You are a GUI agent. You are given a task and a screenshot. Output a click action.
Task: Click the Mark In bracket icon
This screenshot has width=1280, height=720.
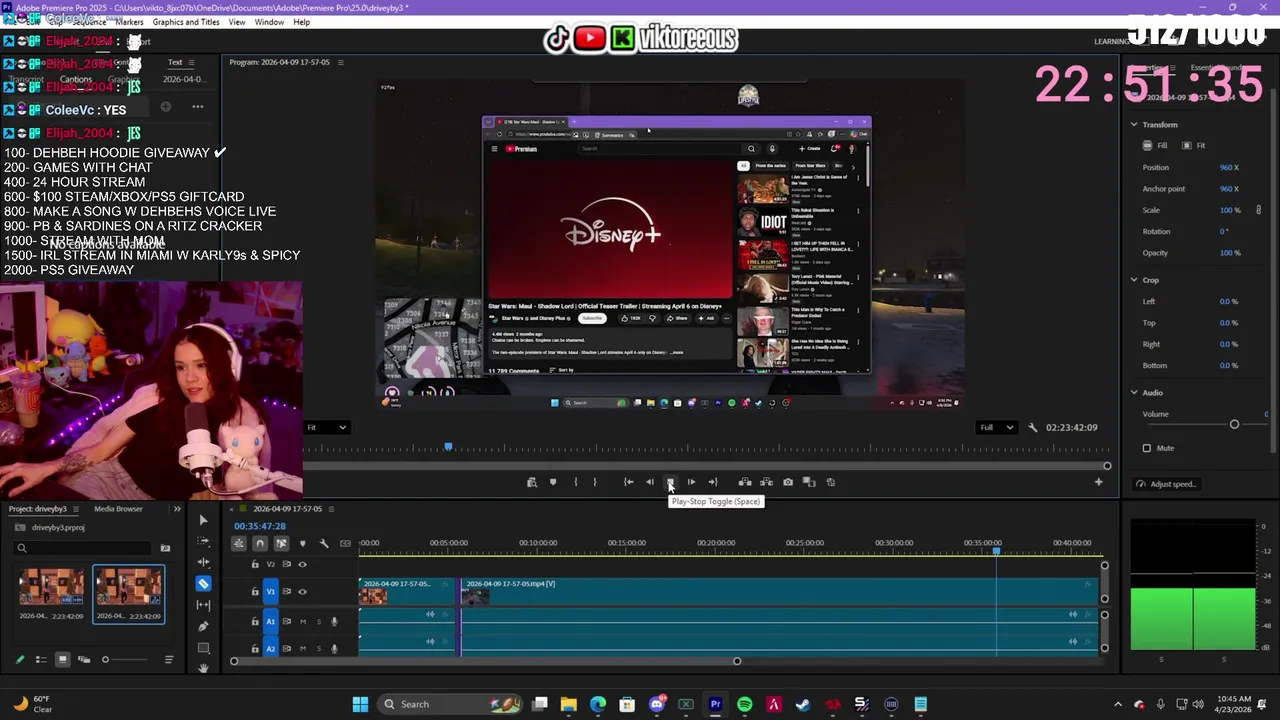pyautogui.click(x=575, y=482)
